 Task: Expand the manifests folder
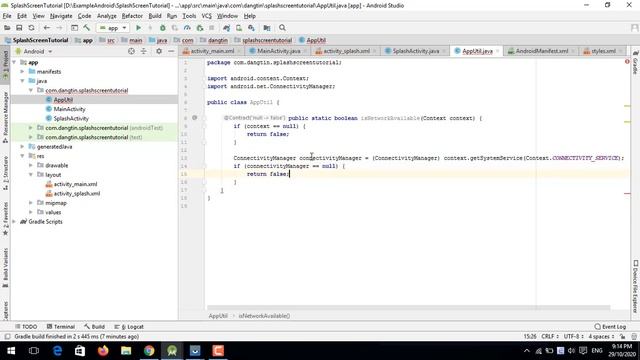pos(22,71)
